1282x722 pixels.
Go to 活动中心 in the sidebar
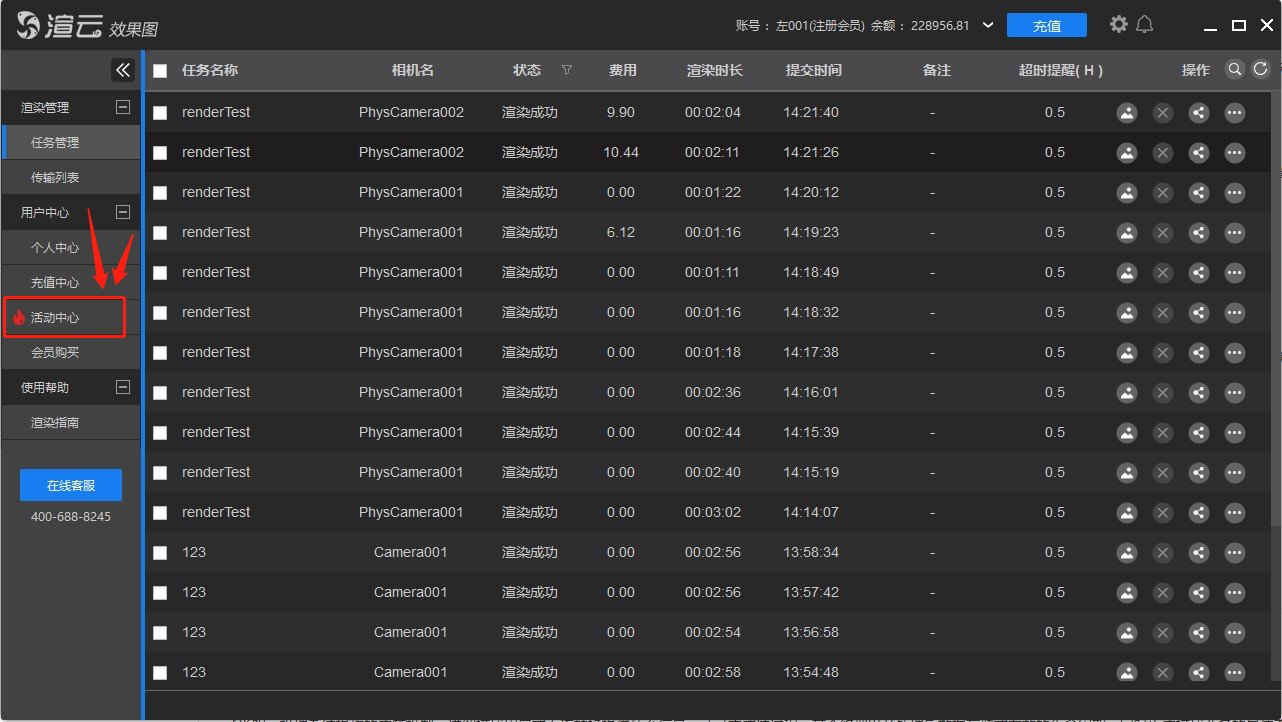[x=55, y=317]
